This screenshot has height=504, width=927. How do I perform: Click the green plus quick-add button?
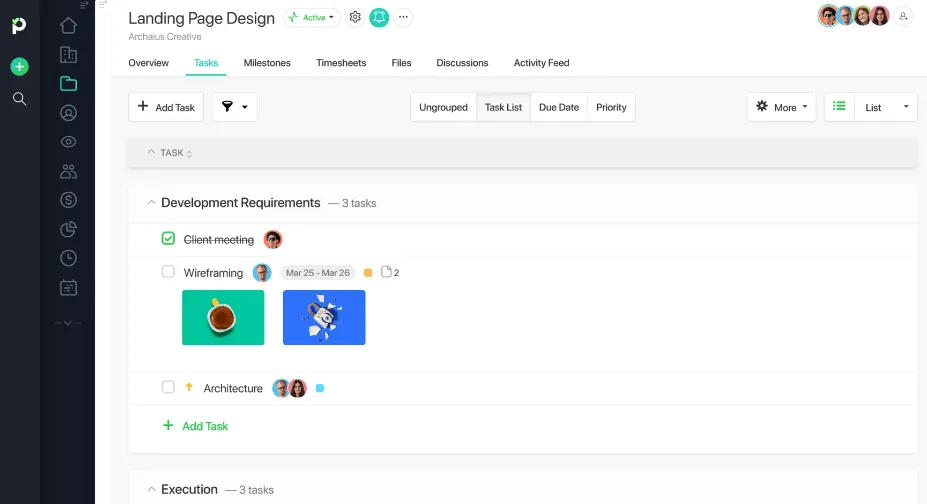[x=20, y=67]
